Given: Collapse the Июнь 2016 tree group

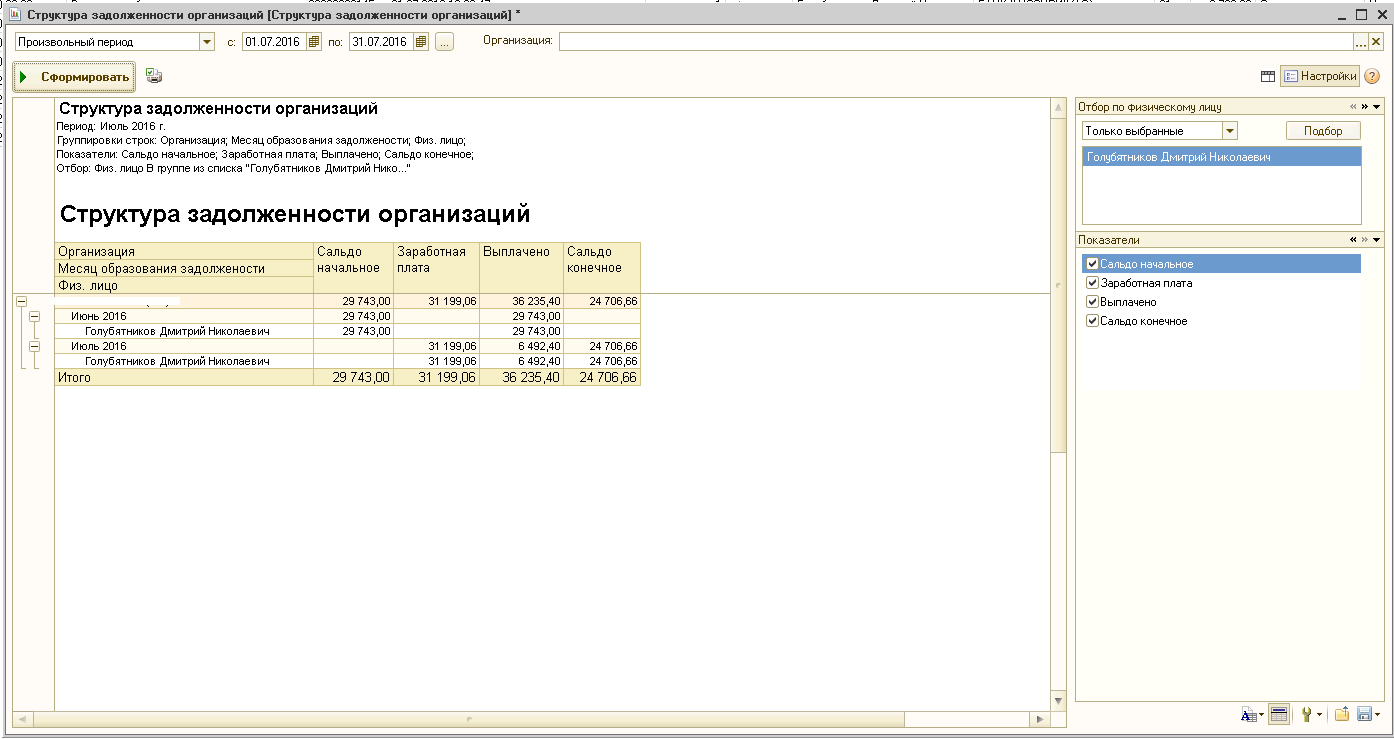Looking at the screenshot, I should 35,316.
